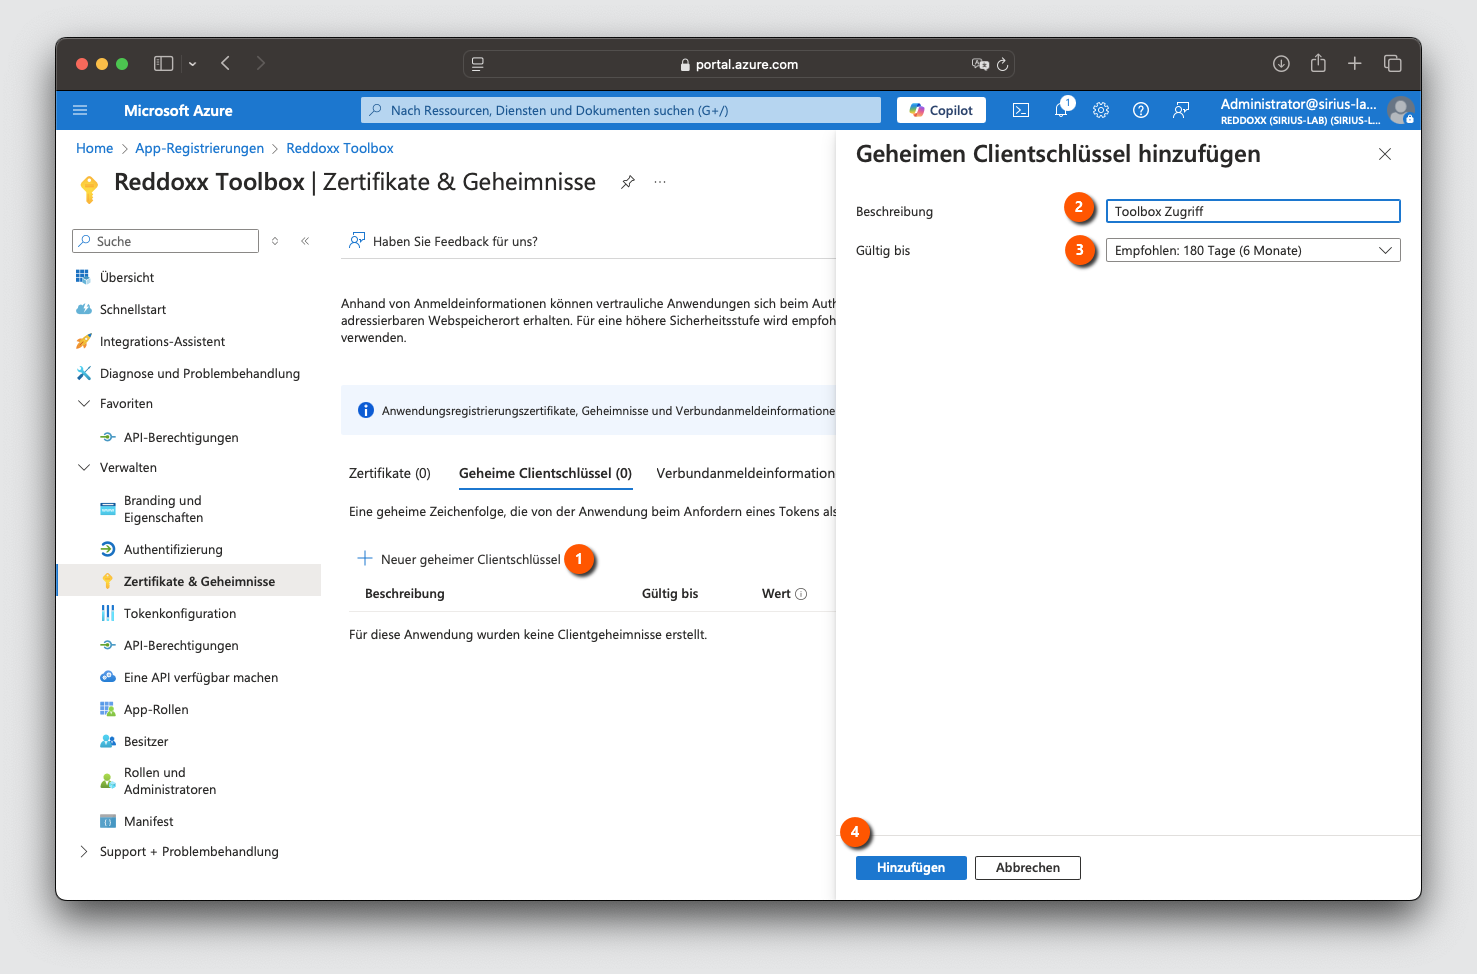Open the Azure portal hamburger menu

click(x=80, y=110)
